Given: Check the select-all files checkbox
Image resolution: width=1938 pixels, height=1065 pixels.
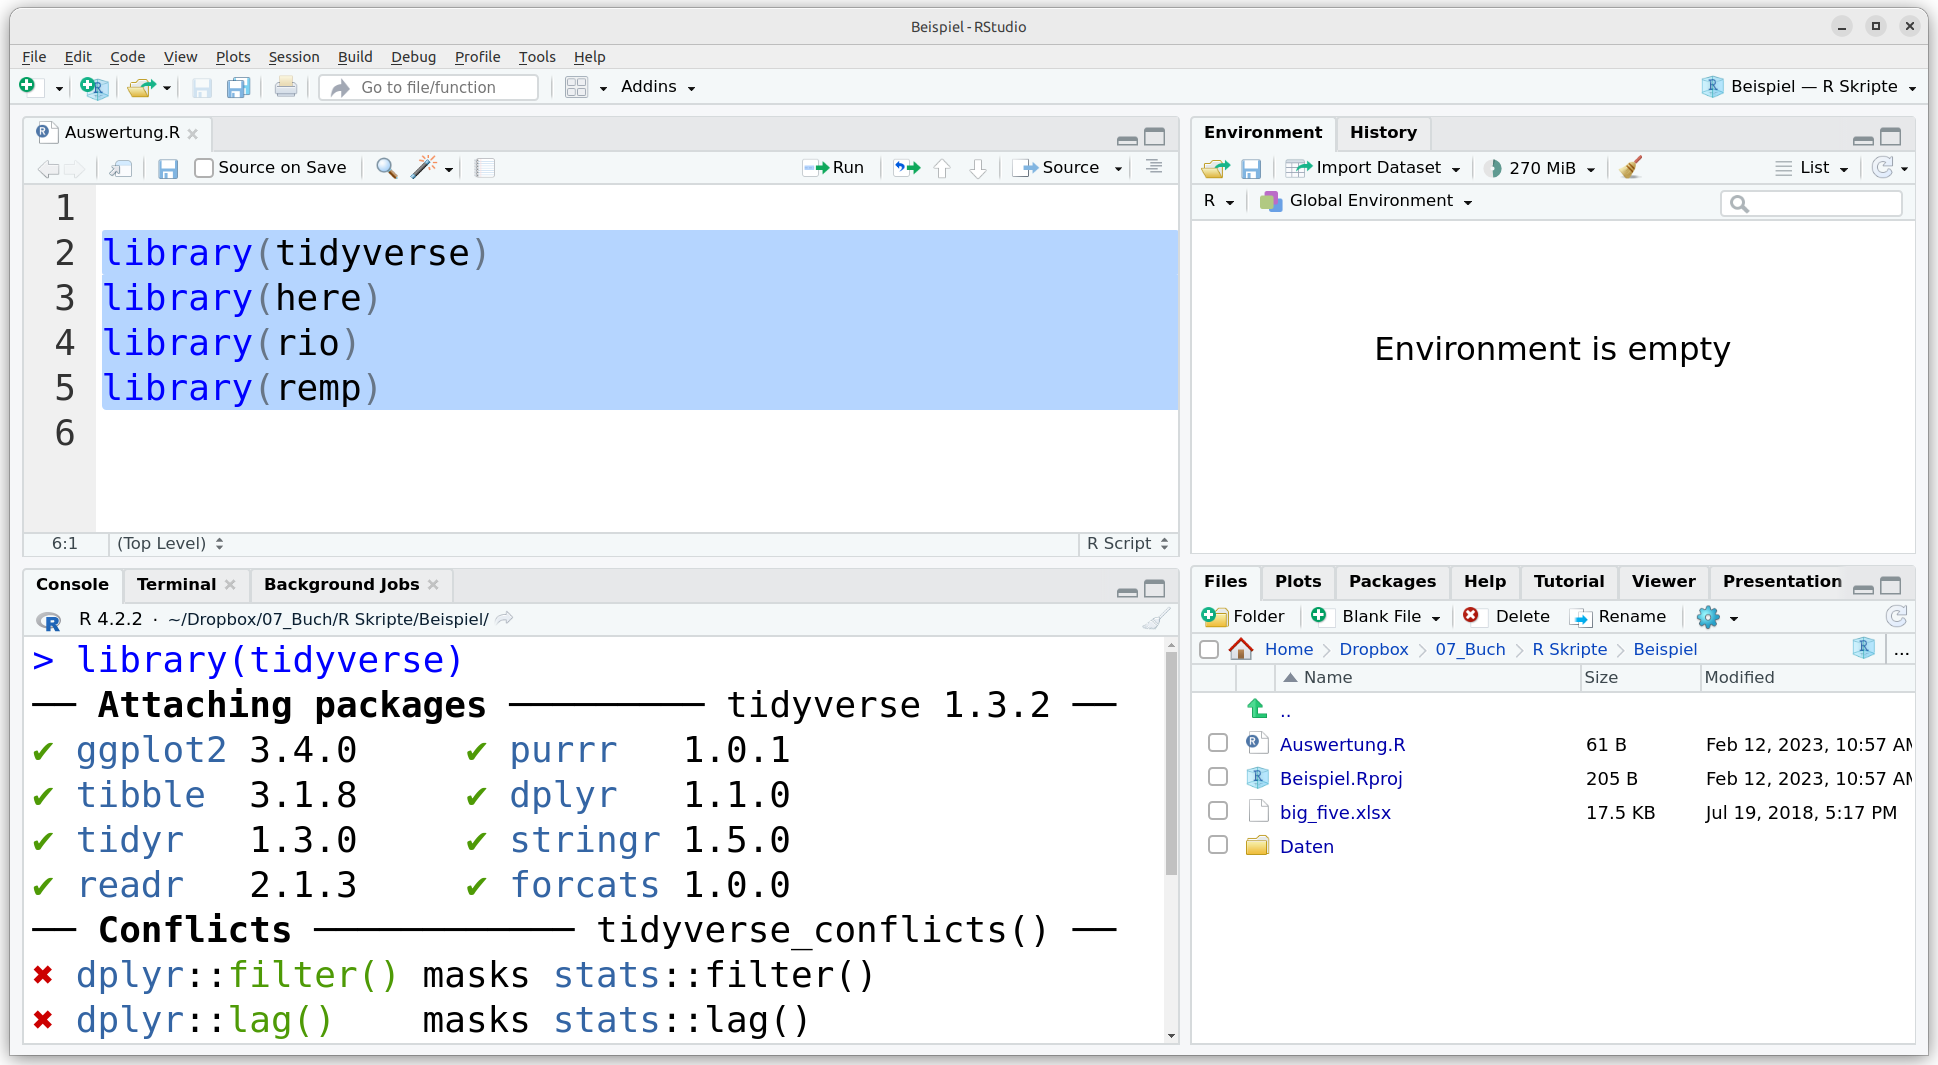Looking at the screenshot, I should 1209,649.
